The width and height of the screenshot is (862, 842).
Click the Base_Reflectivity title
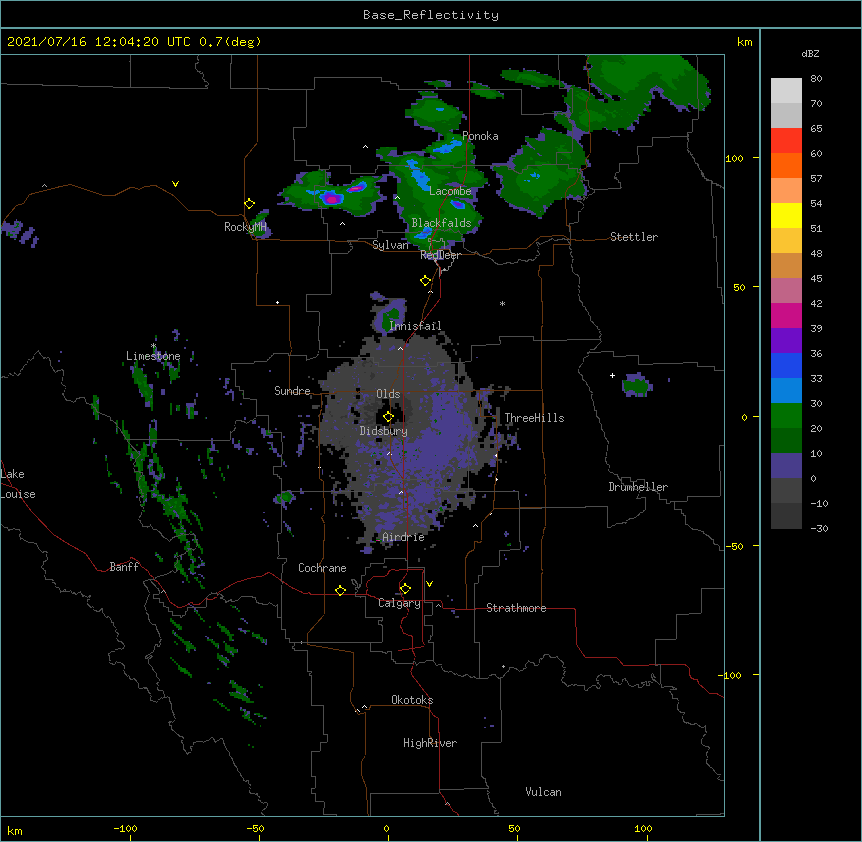431,15
